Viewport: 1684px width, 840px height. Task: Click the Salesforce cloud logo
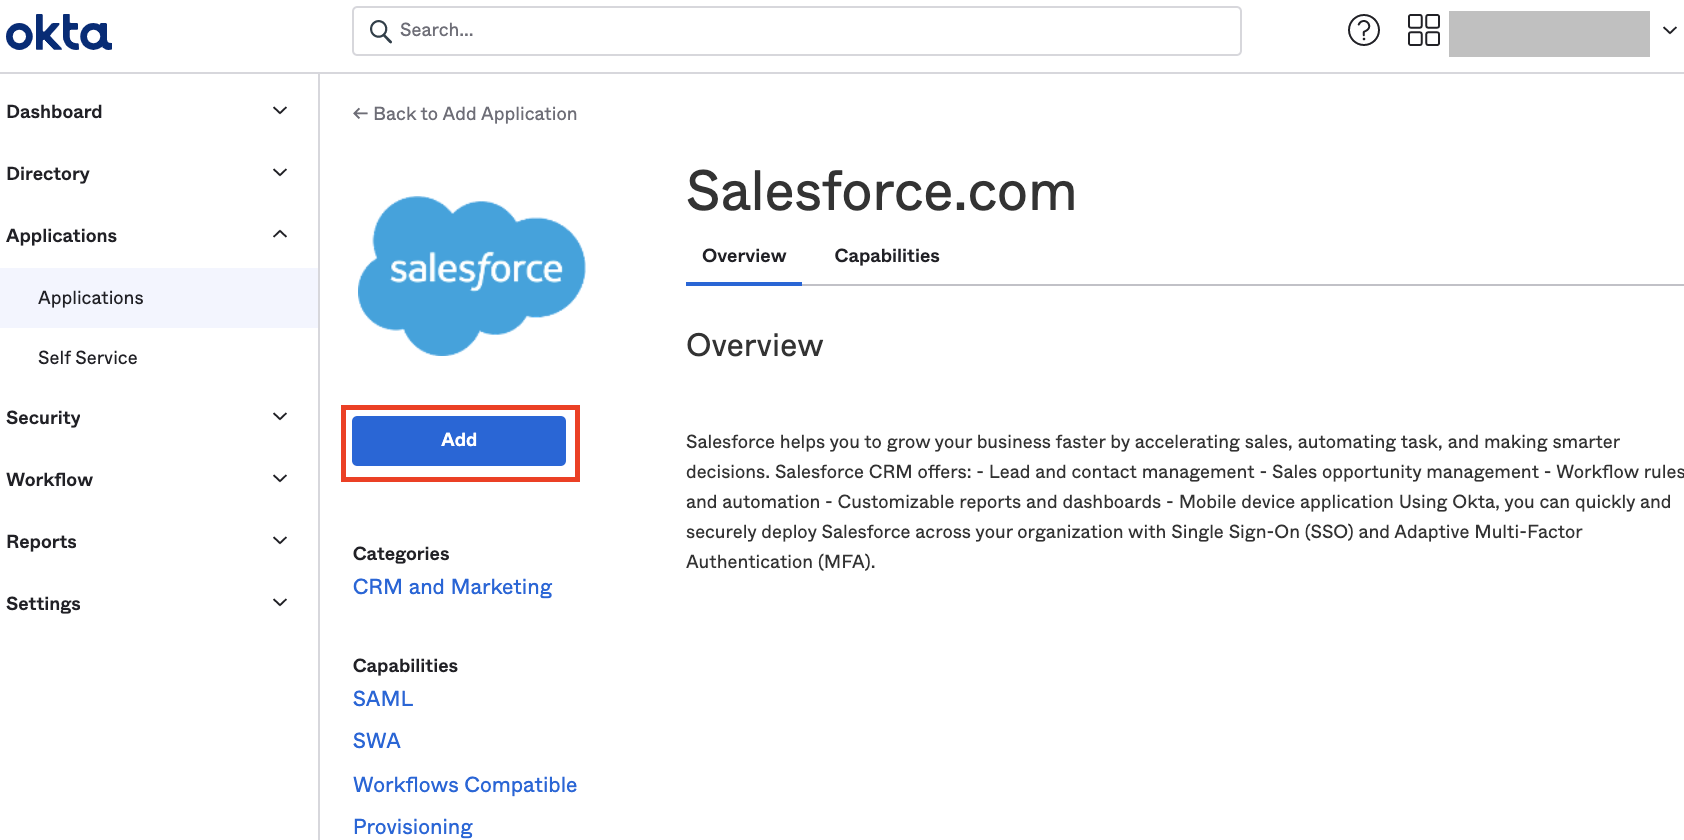471,275
